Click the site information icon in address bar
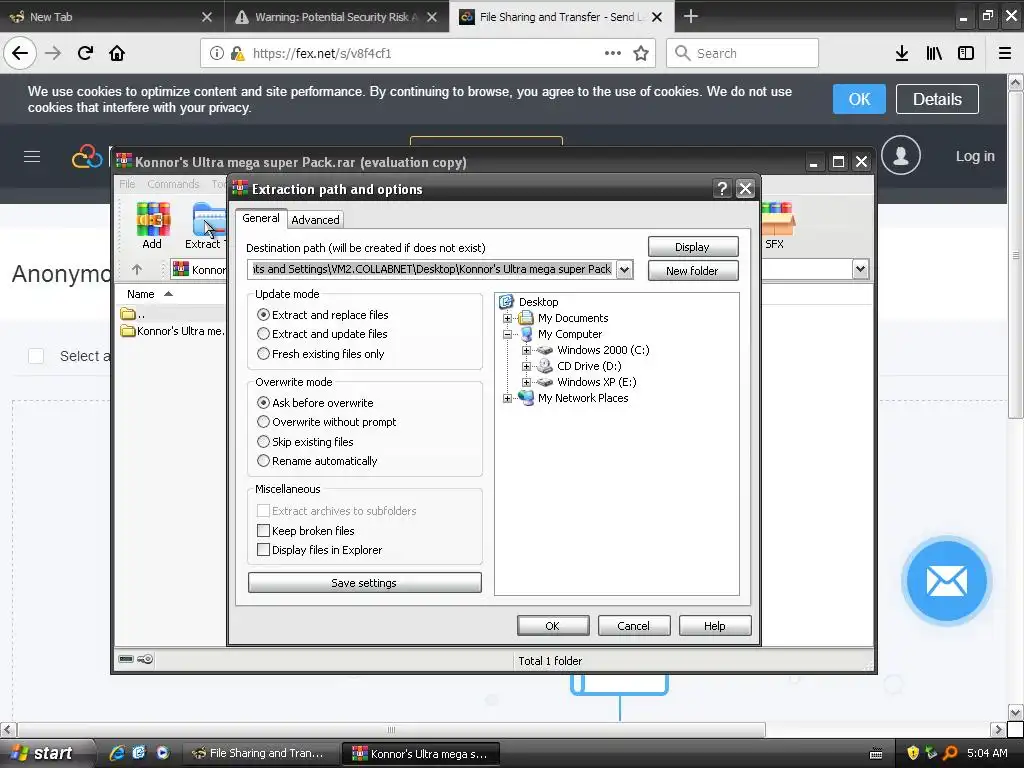This screenshot has height=768, width=1024. point(217,54)
